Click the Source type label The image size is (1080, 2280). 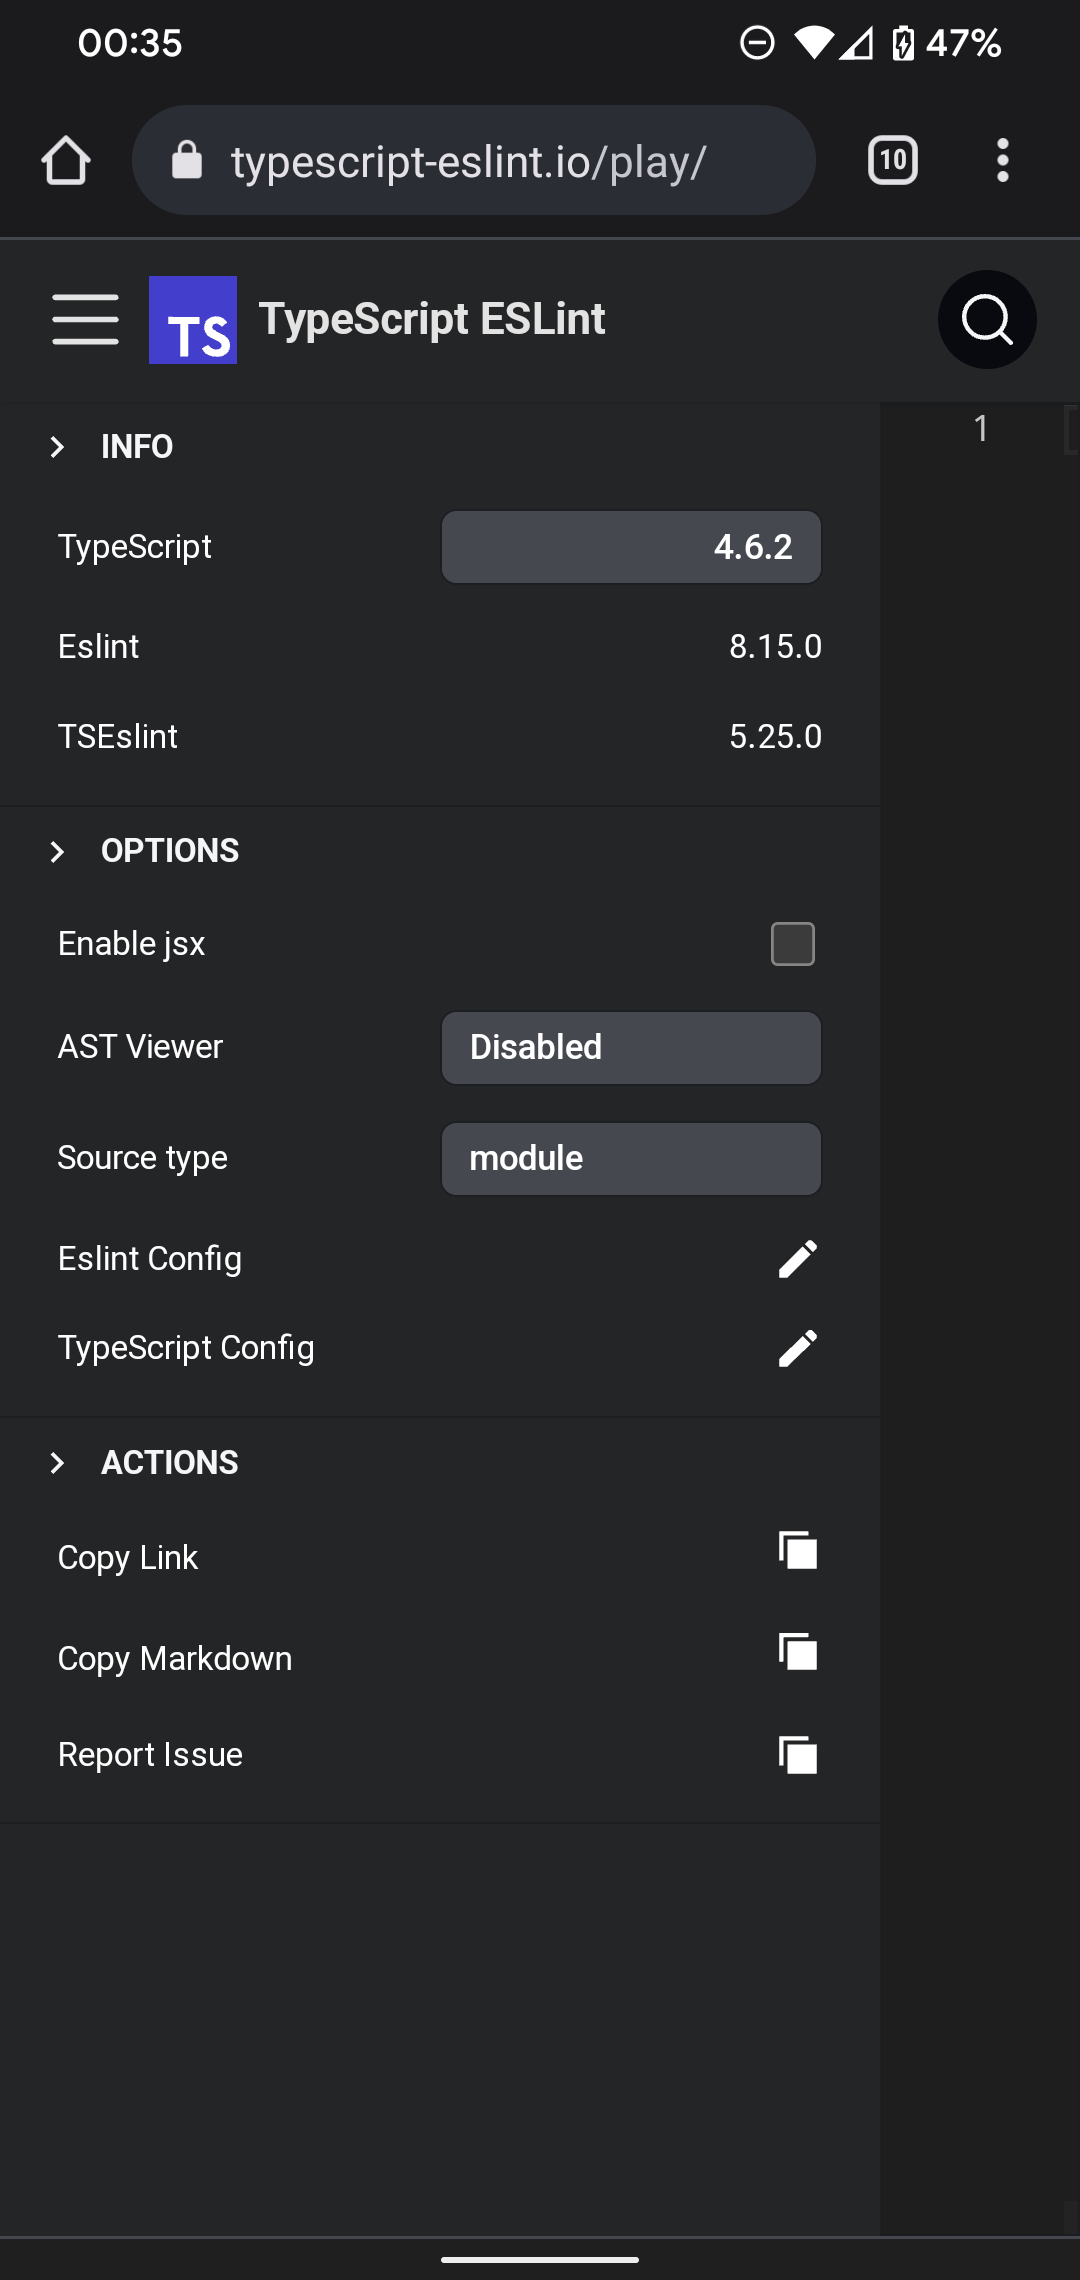pyautogui.click(x=143, y=1158)
